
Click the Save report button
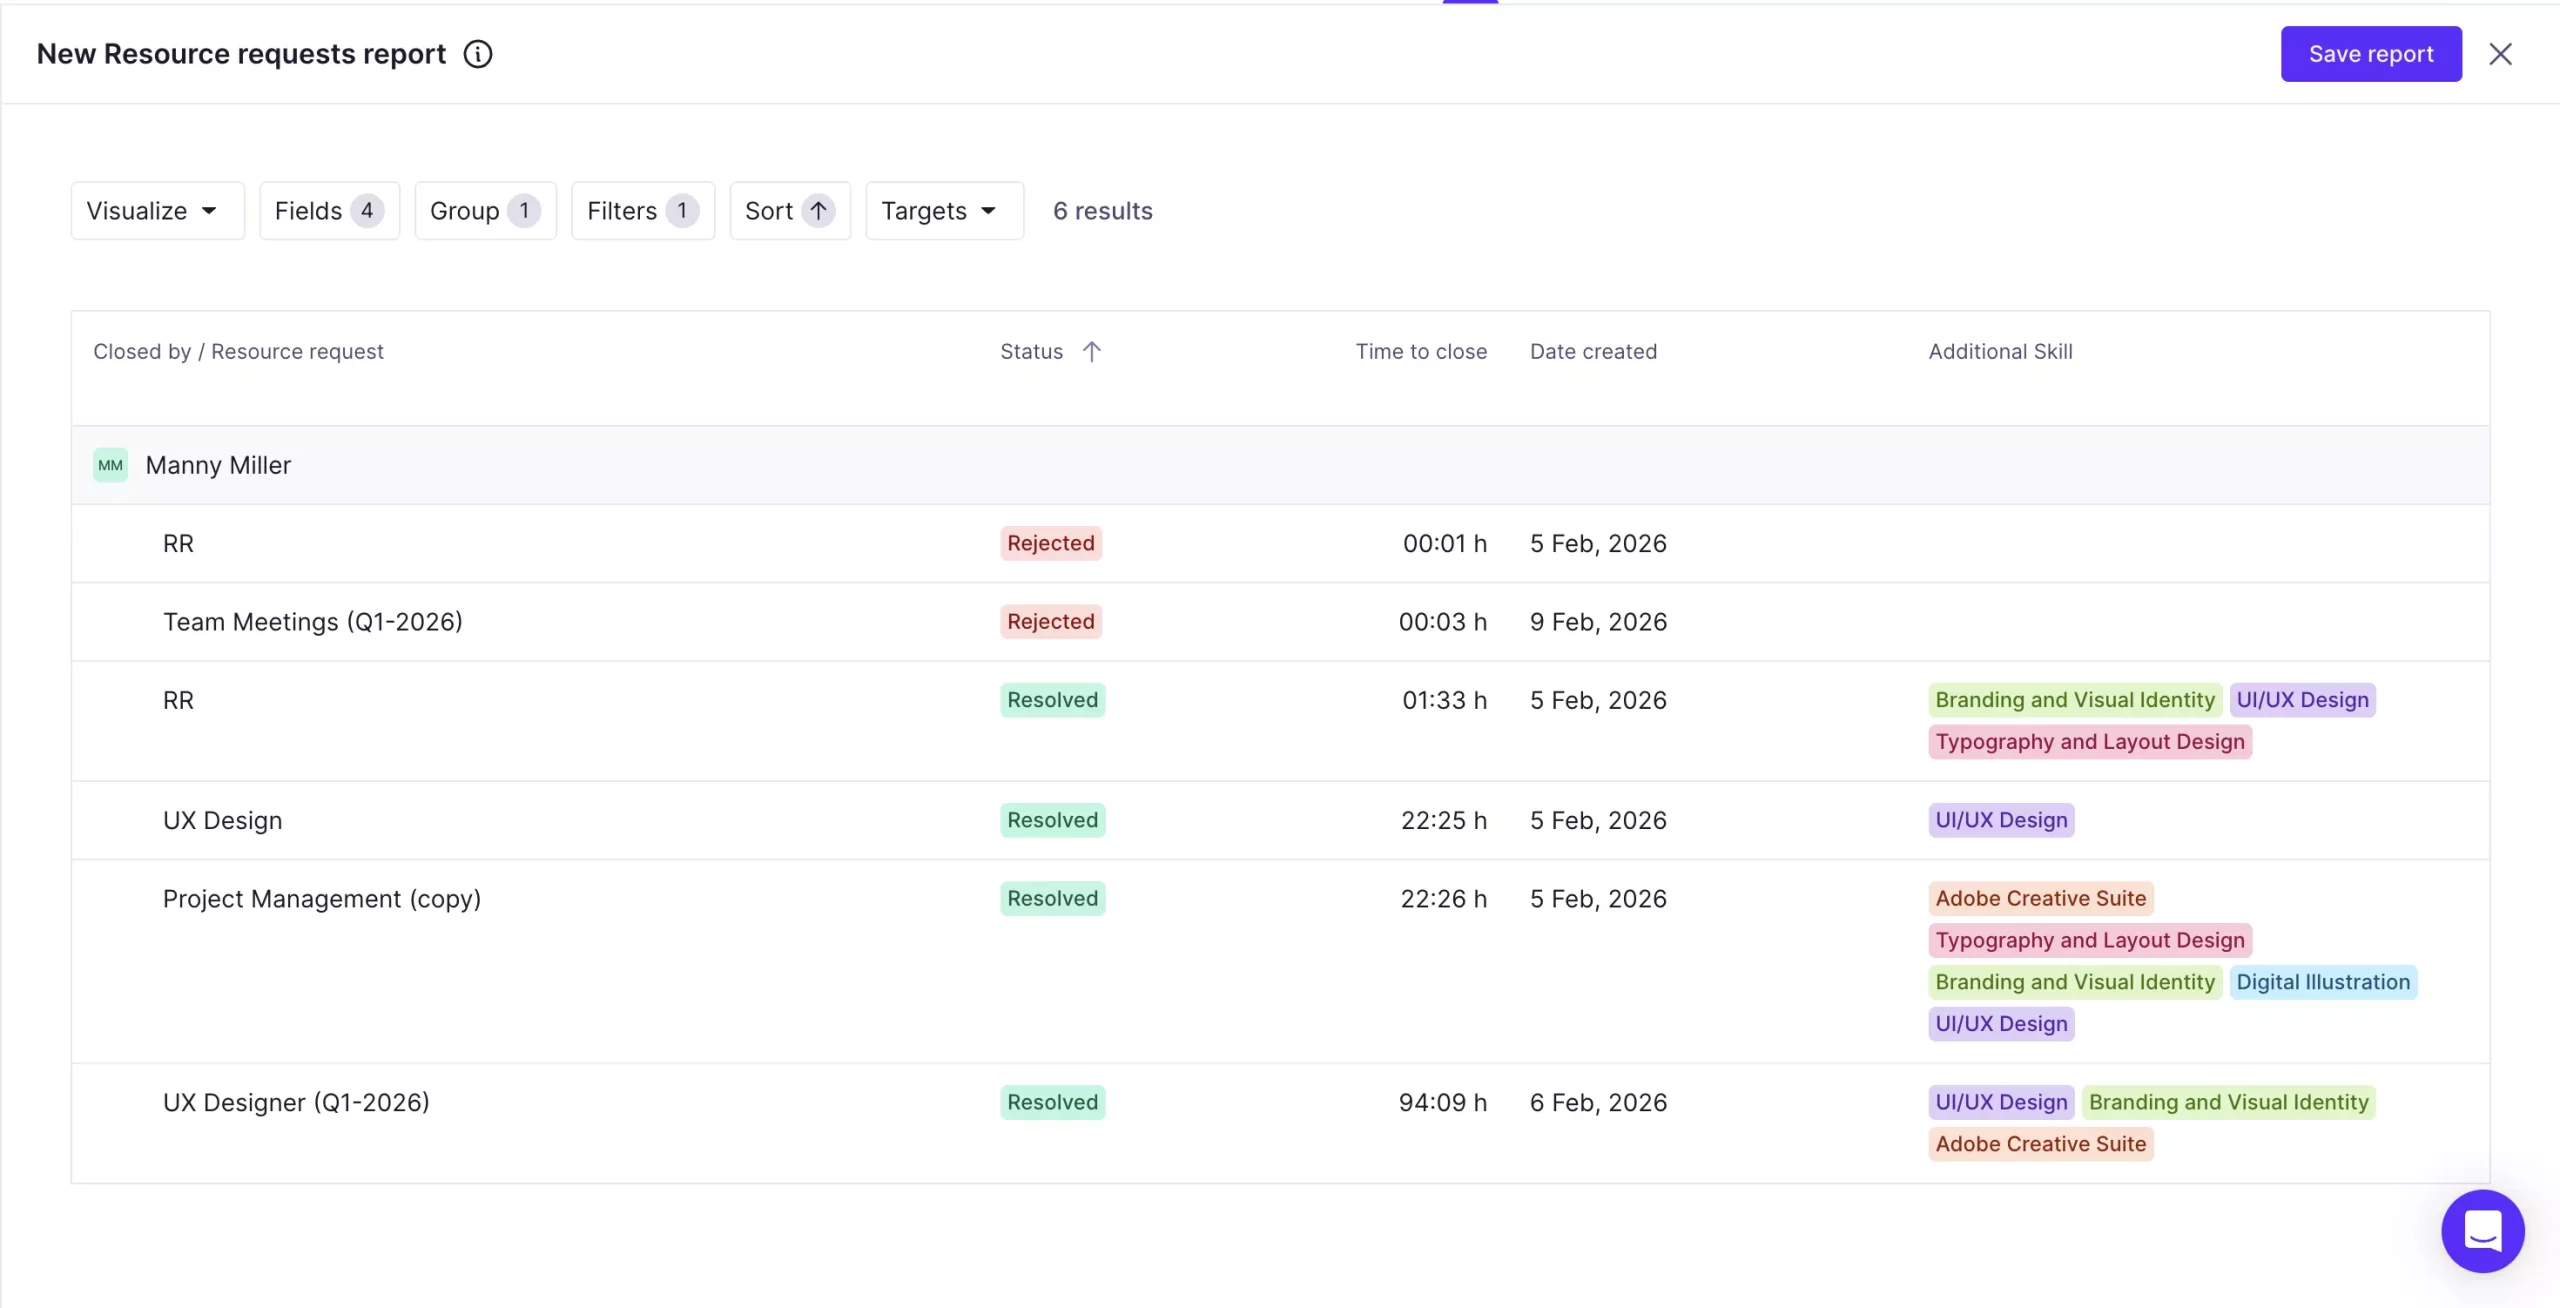(2370, 54)
